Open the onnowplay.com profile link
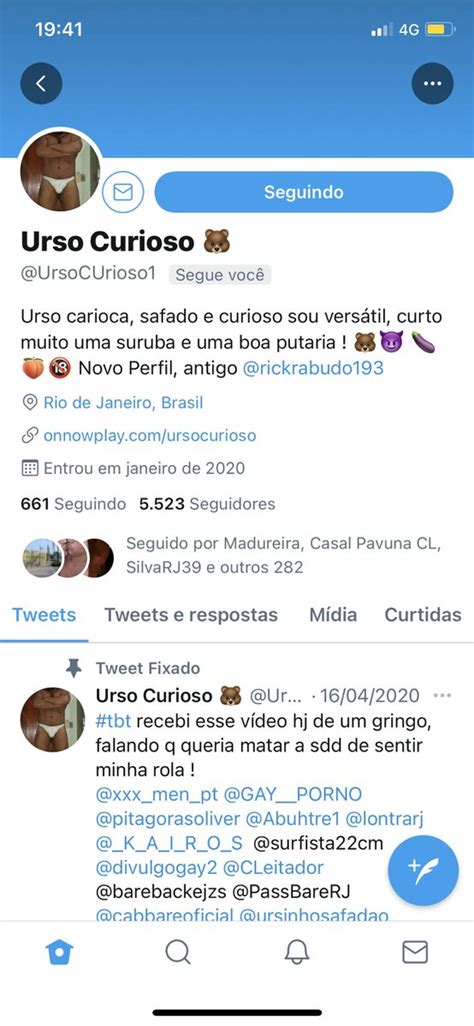Screen dimensions: 474x1026 [150, 435]
